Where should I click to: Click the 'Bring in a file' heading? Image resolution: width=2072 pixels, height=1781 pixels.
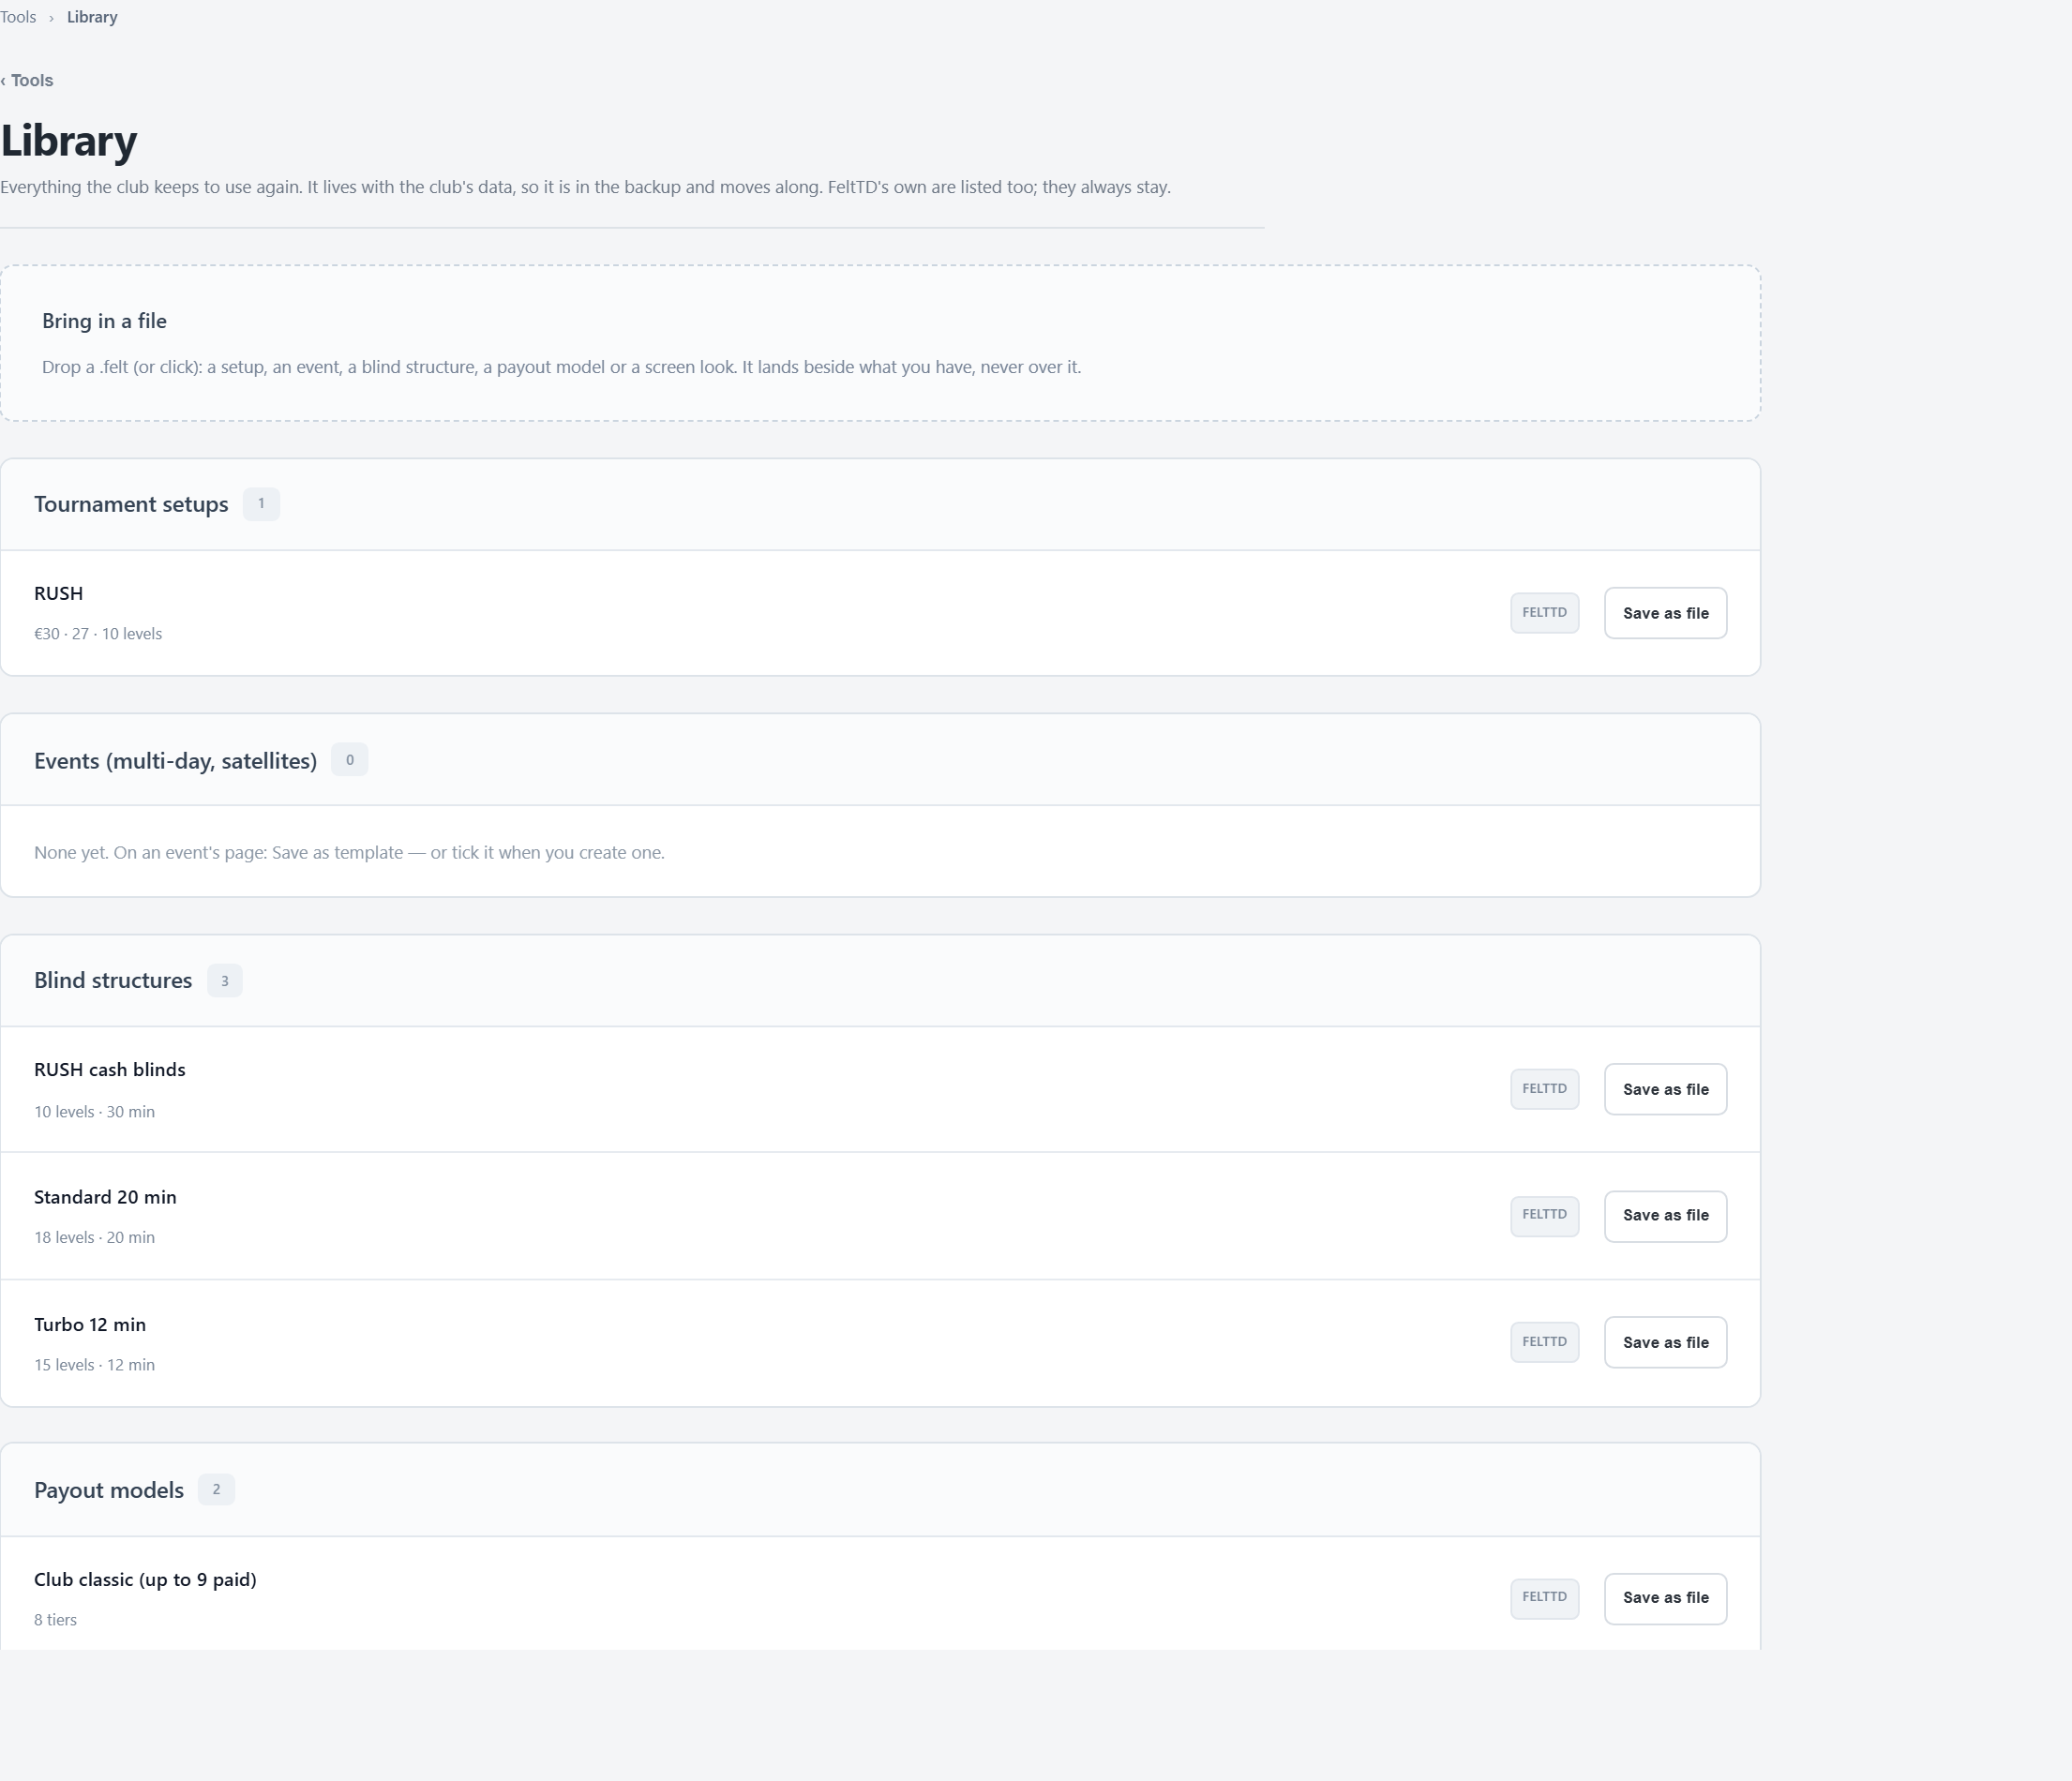(x=104, y=321)
